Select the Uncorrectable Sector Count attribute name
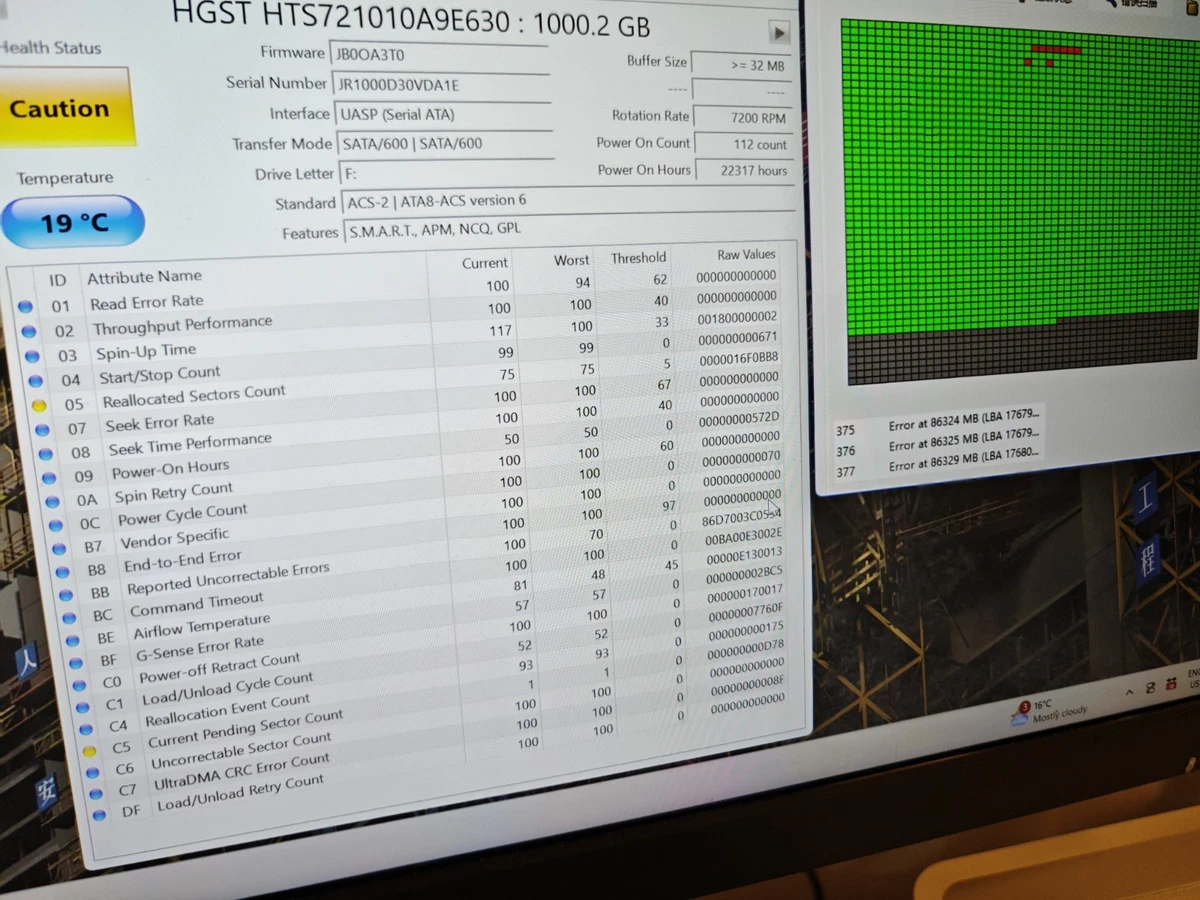1200x900 pixels. (x=241, y=751)
